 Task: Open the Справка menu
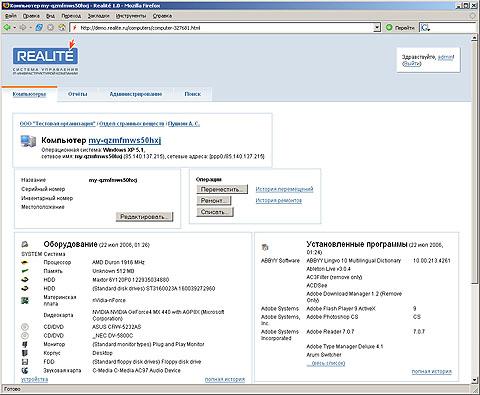click(x=162, y=16)
